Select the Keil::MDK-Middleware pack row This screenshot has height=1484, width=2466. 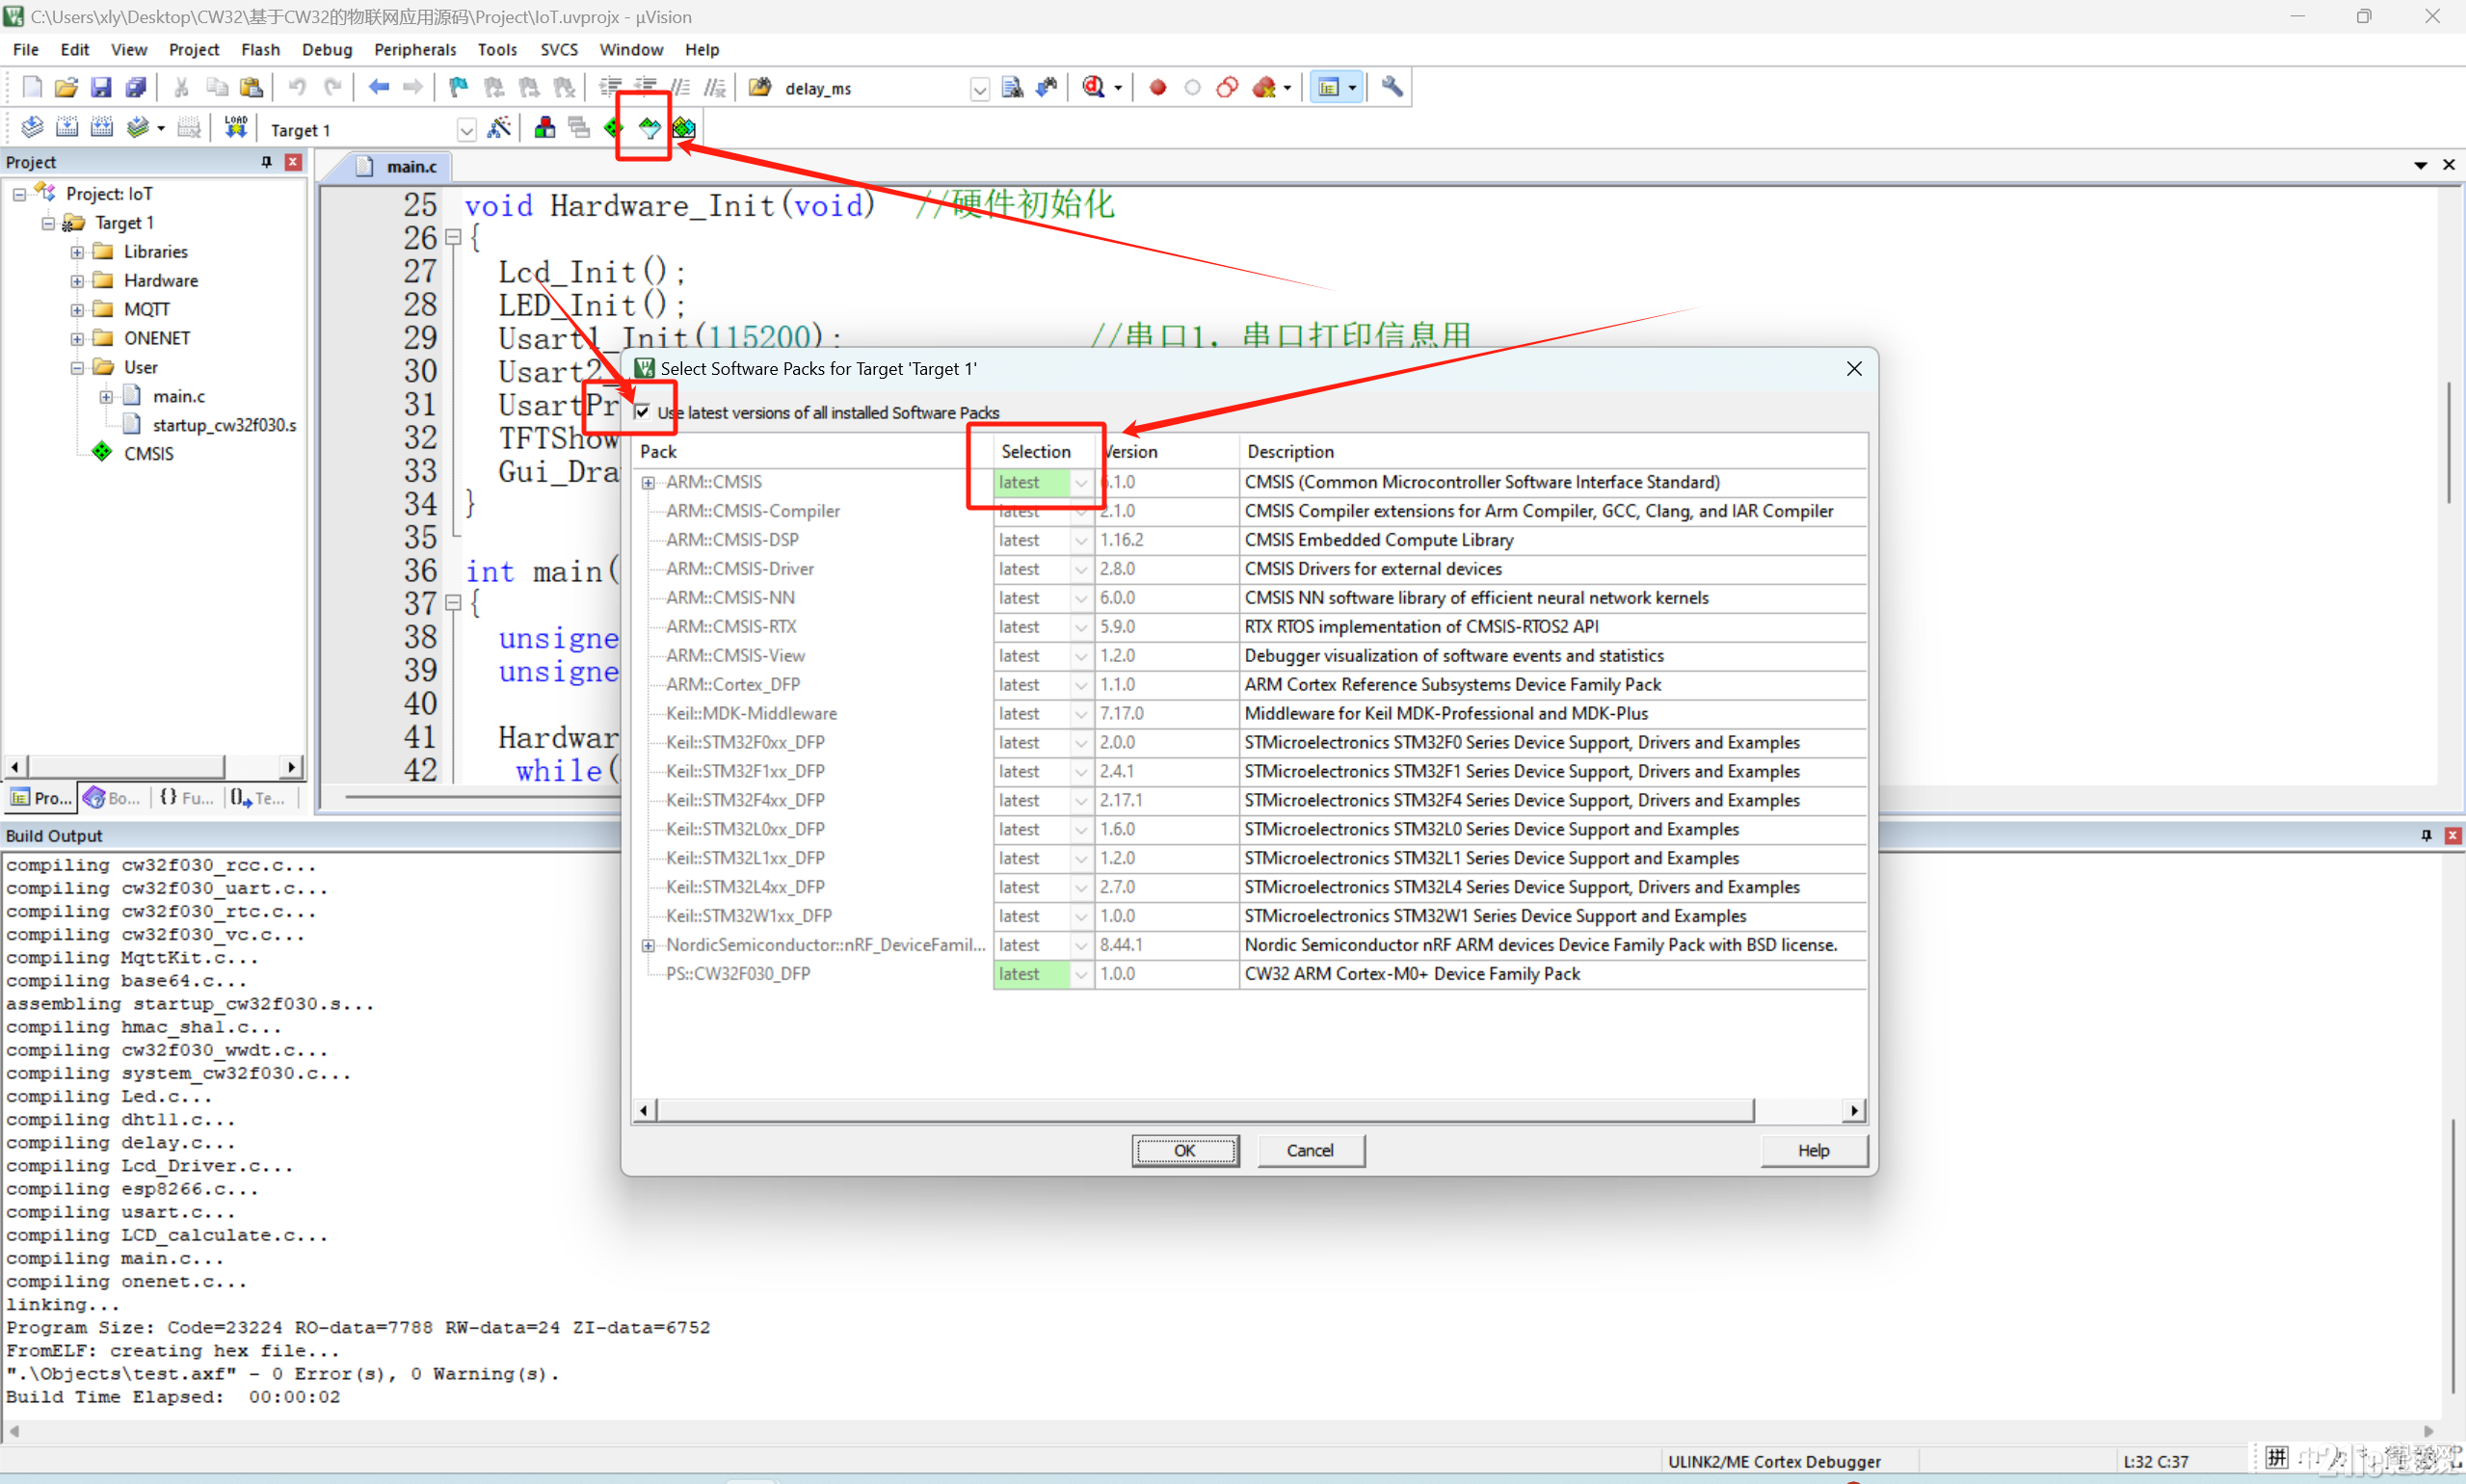click(x=750, y=714)
